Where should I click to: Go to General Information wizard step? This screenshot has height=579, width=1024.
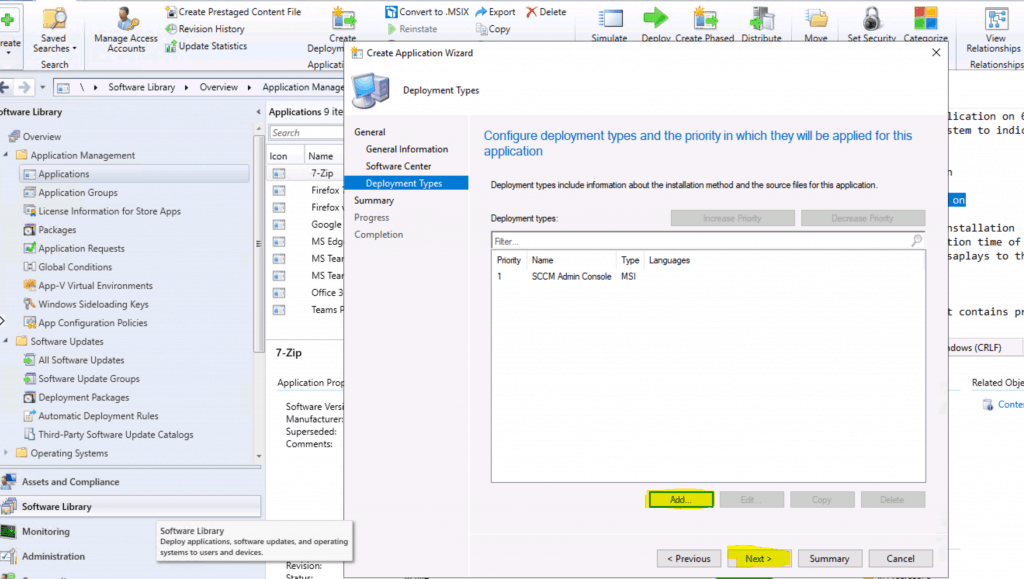407,149
